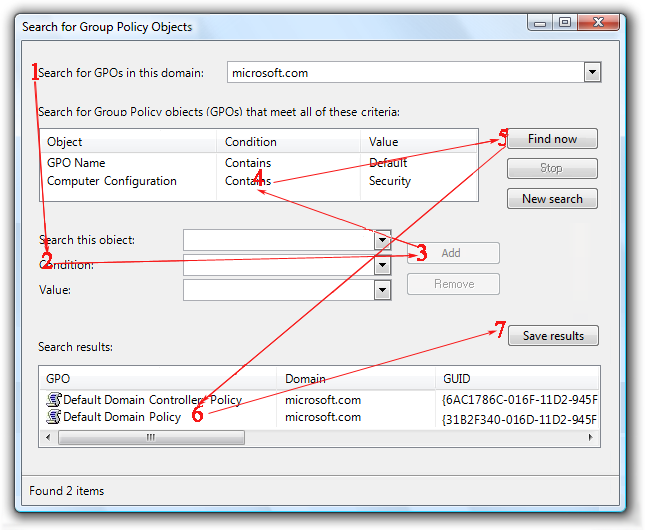The image size is (645, 530).
Task: Click microsoft.com in Default Domain Policy row
Action: click(323, 417)
